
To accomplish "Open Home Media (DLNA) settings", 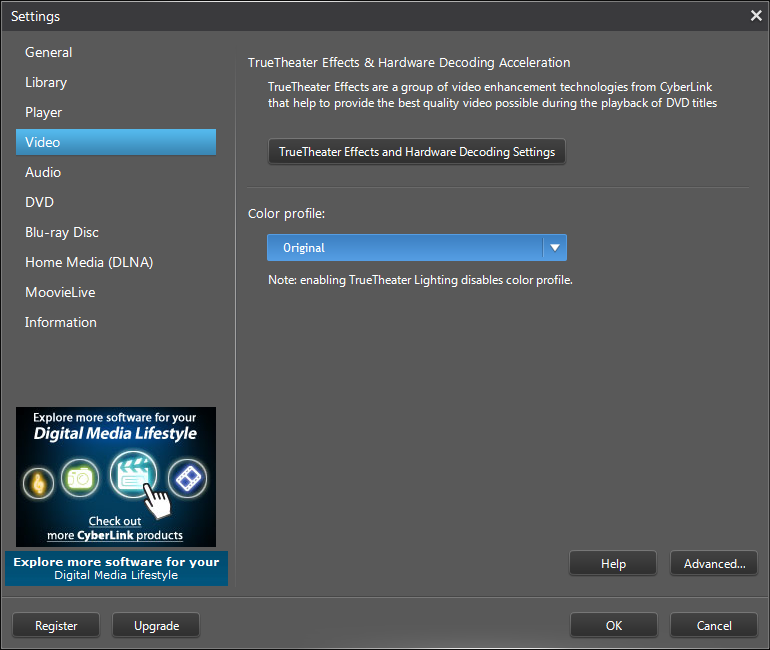I will (89, 262).
